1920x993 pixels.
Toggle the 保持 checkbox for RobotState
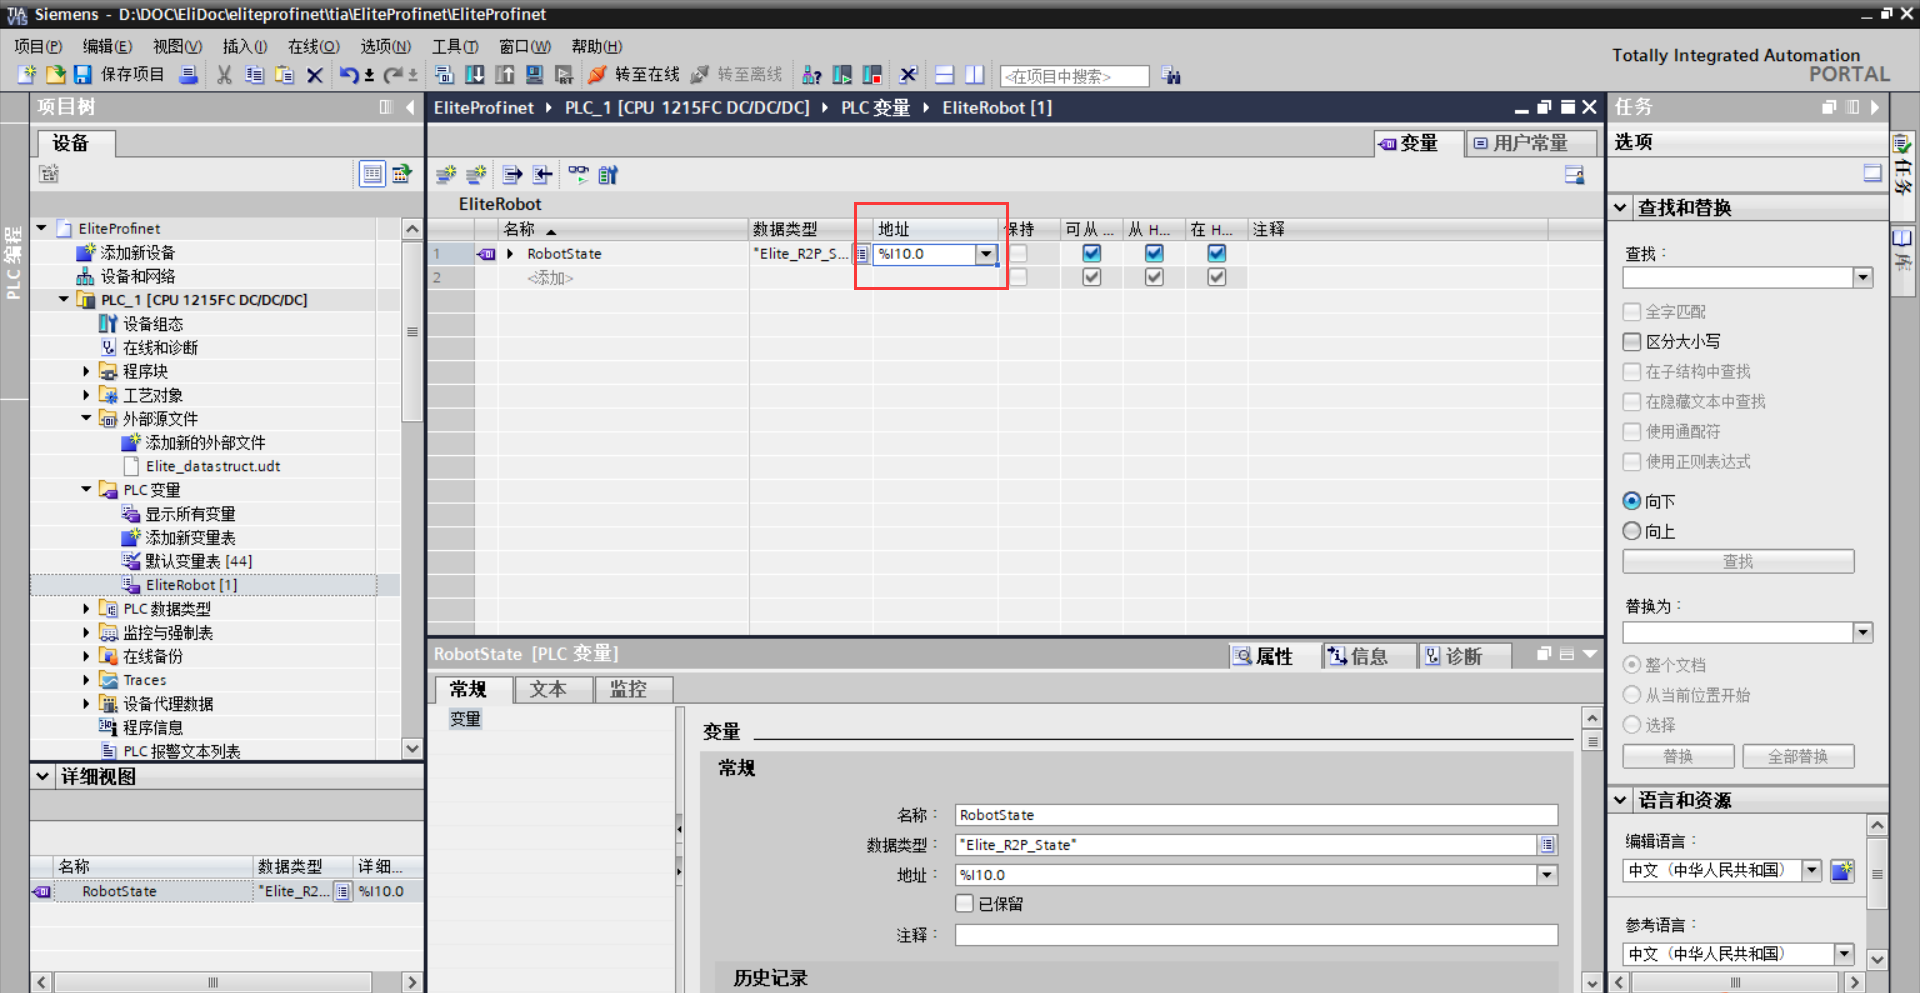click(x=1018, y=254)
